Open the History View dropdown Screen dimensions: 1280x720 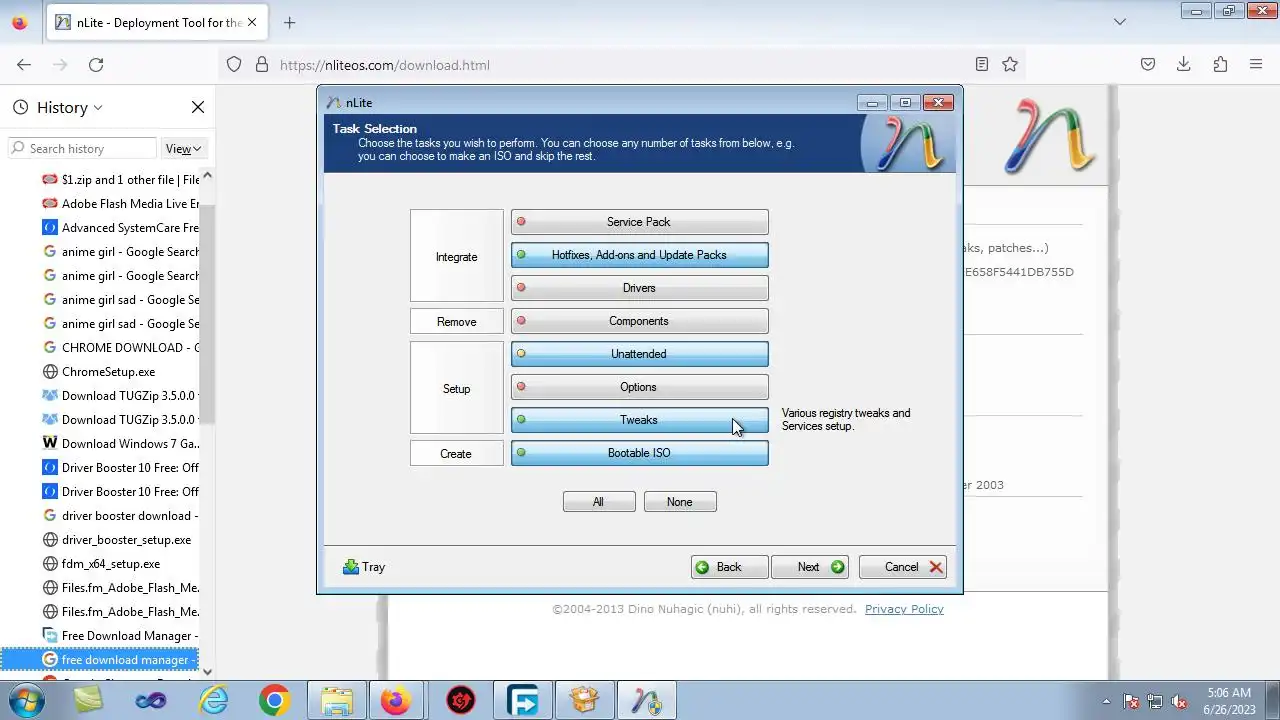[x=184, y=148]
